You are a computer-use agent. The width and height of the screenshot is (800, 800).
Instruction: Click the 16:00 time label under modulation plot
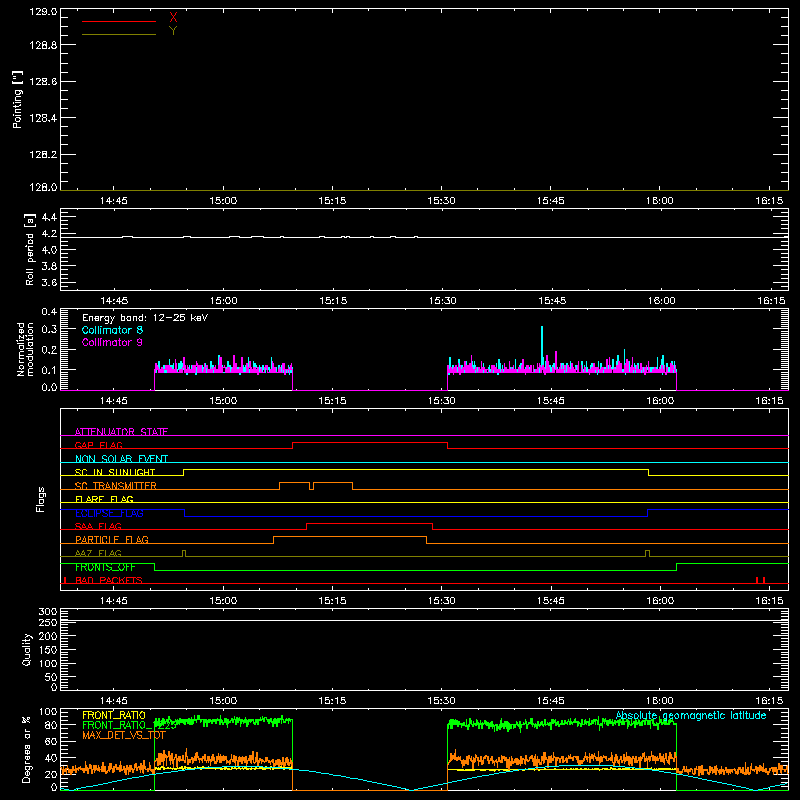coord(660,401)
